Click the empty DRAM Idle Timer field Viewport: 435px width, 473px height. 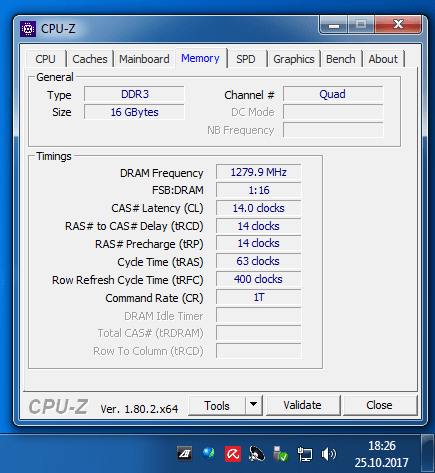tap(258, 315)
